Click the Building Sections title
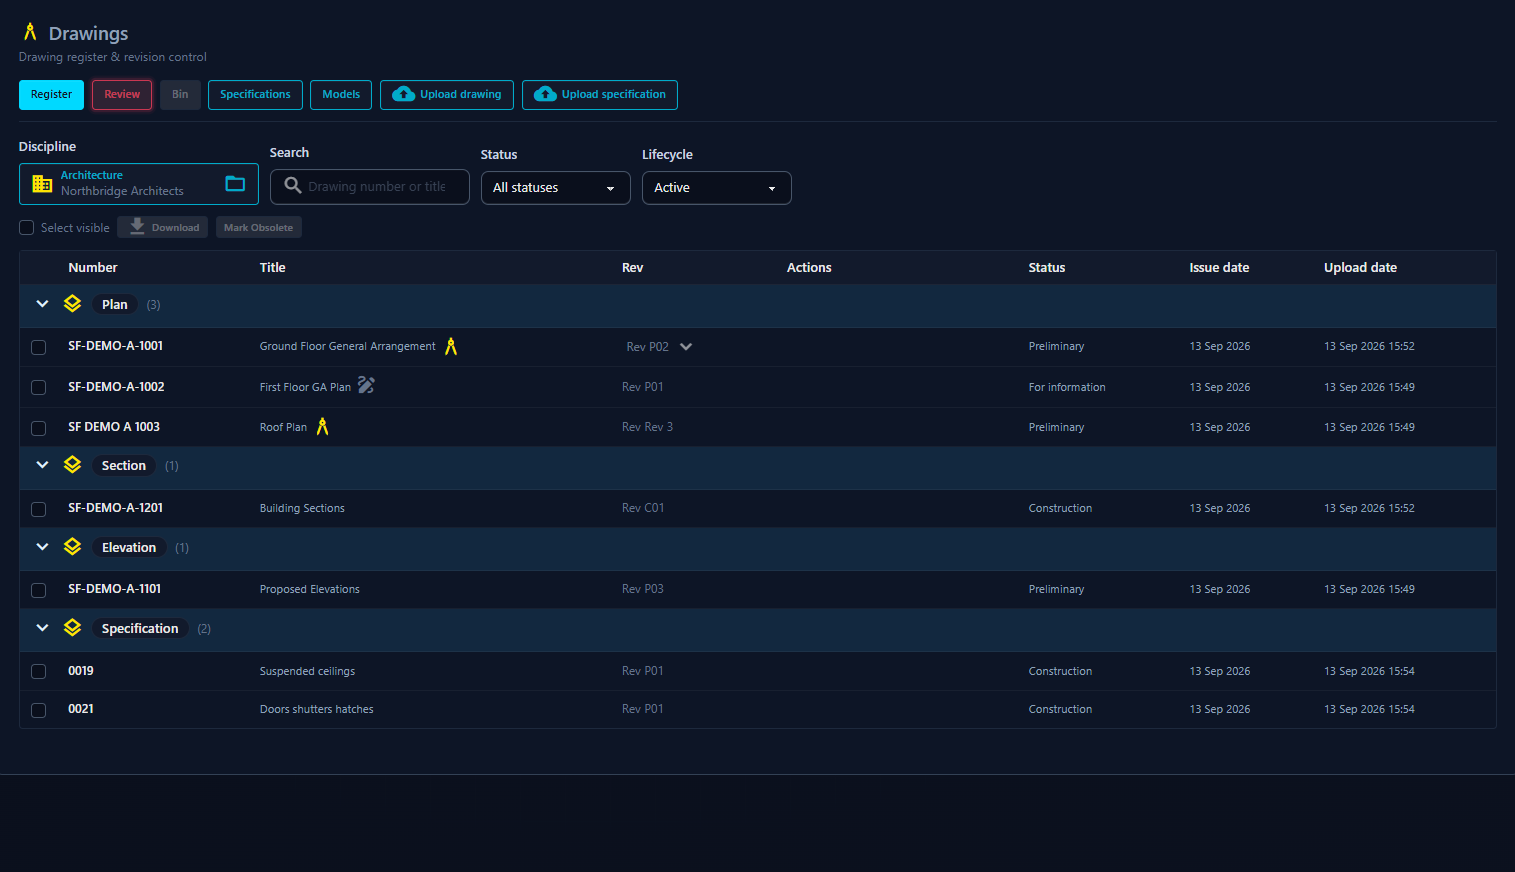 (302, 508)
